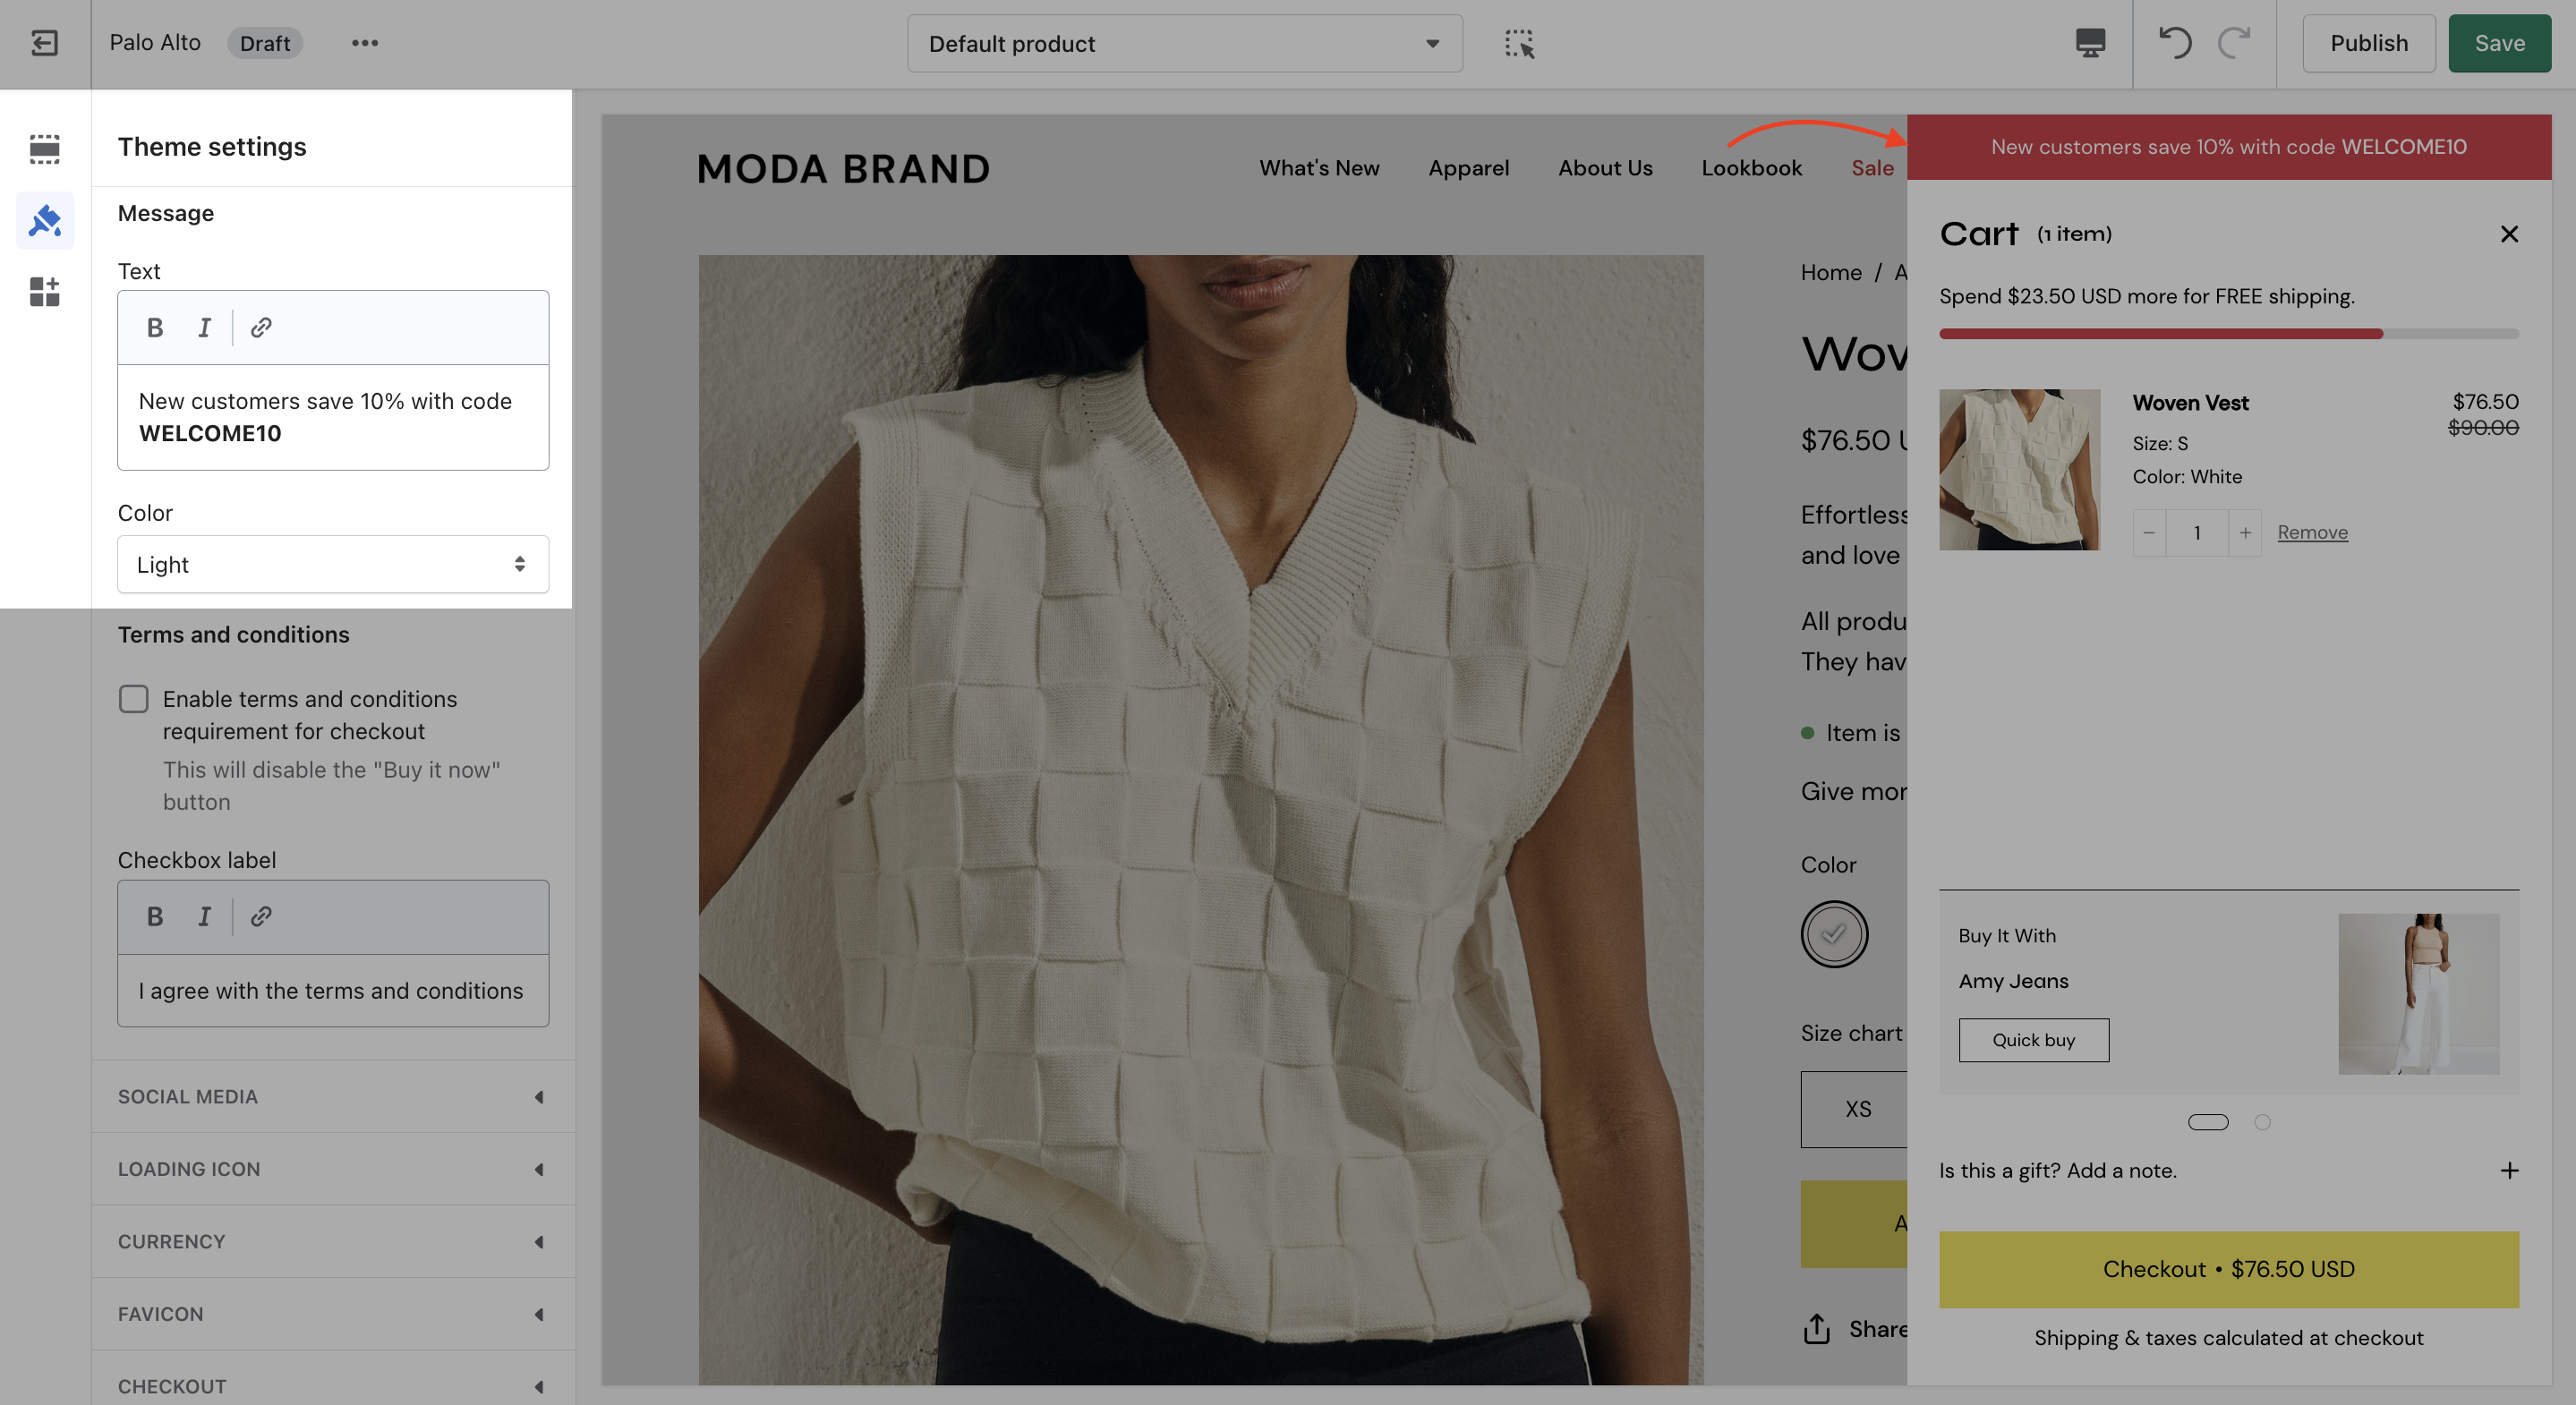Increase Woven Vest quantity with plus

point(2245,533)
